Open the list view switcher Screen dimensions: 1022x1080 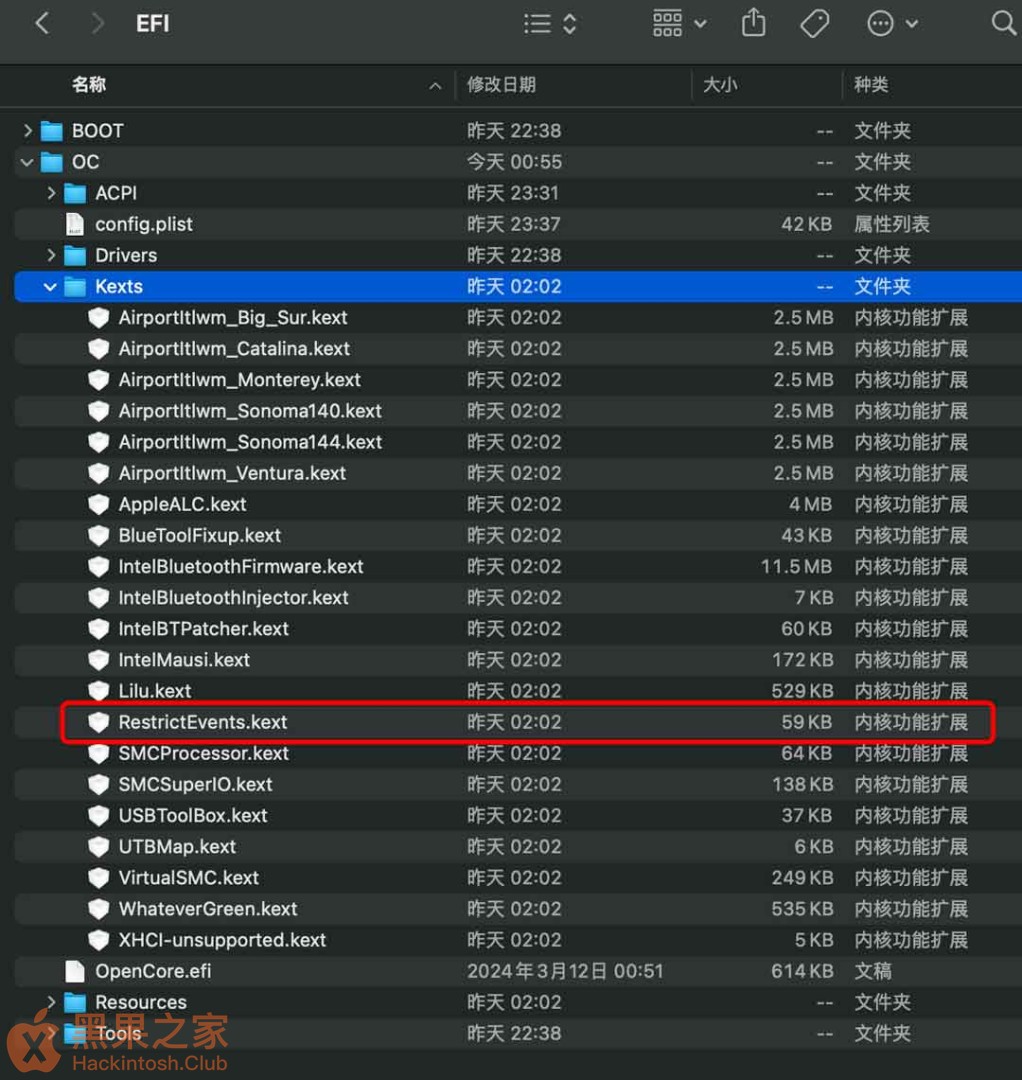(x=550, y=23)
